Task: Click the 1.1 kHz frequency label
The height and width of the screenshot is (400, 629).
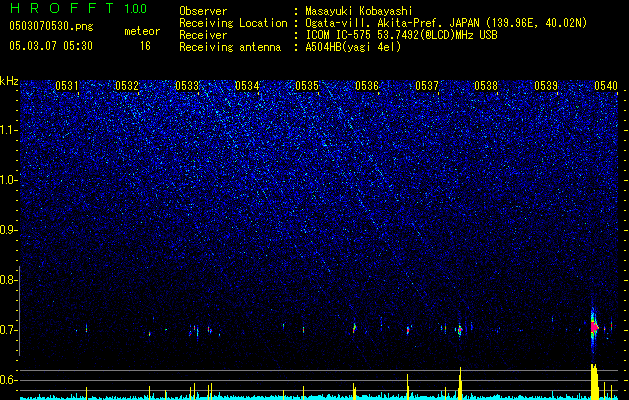Action: click(x=8, y=130)
